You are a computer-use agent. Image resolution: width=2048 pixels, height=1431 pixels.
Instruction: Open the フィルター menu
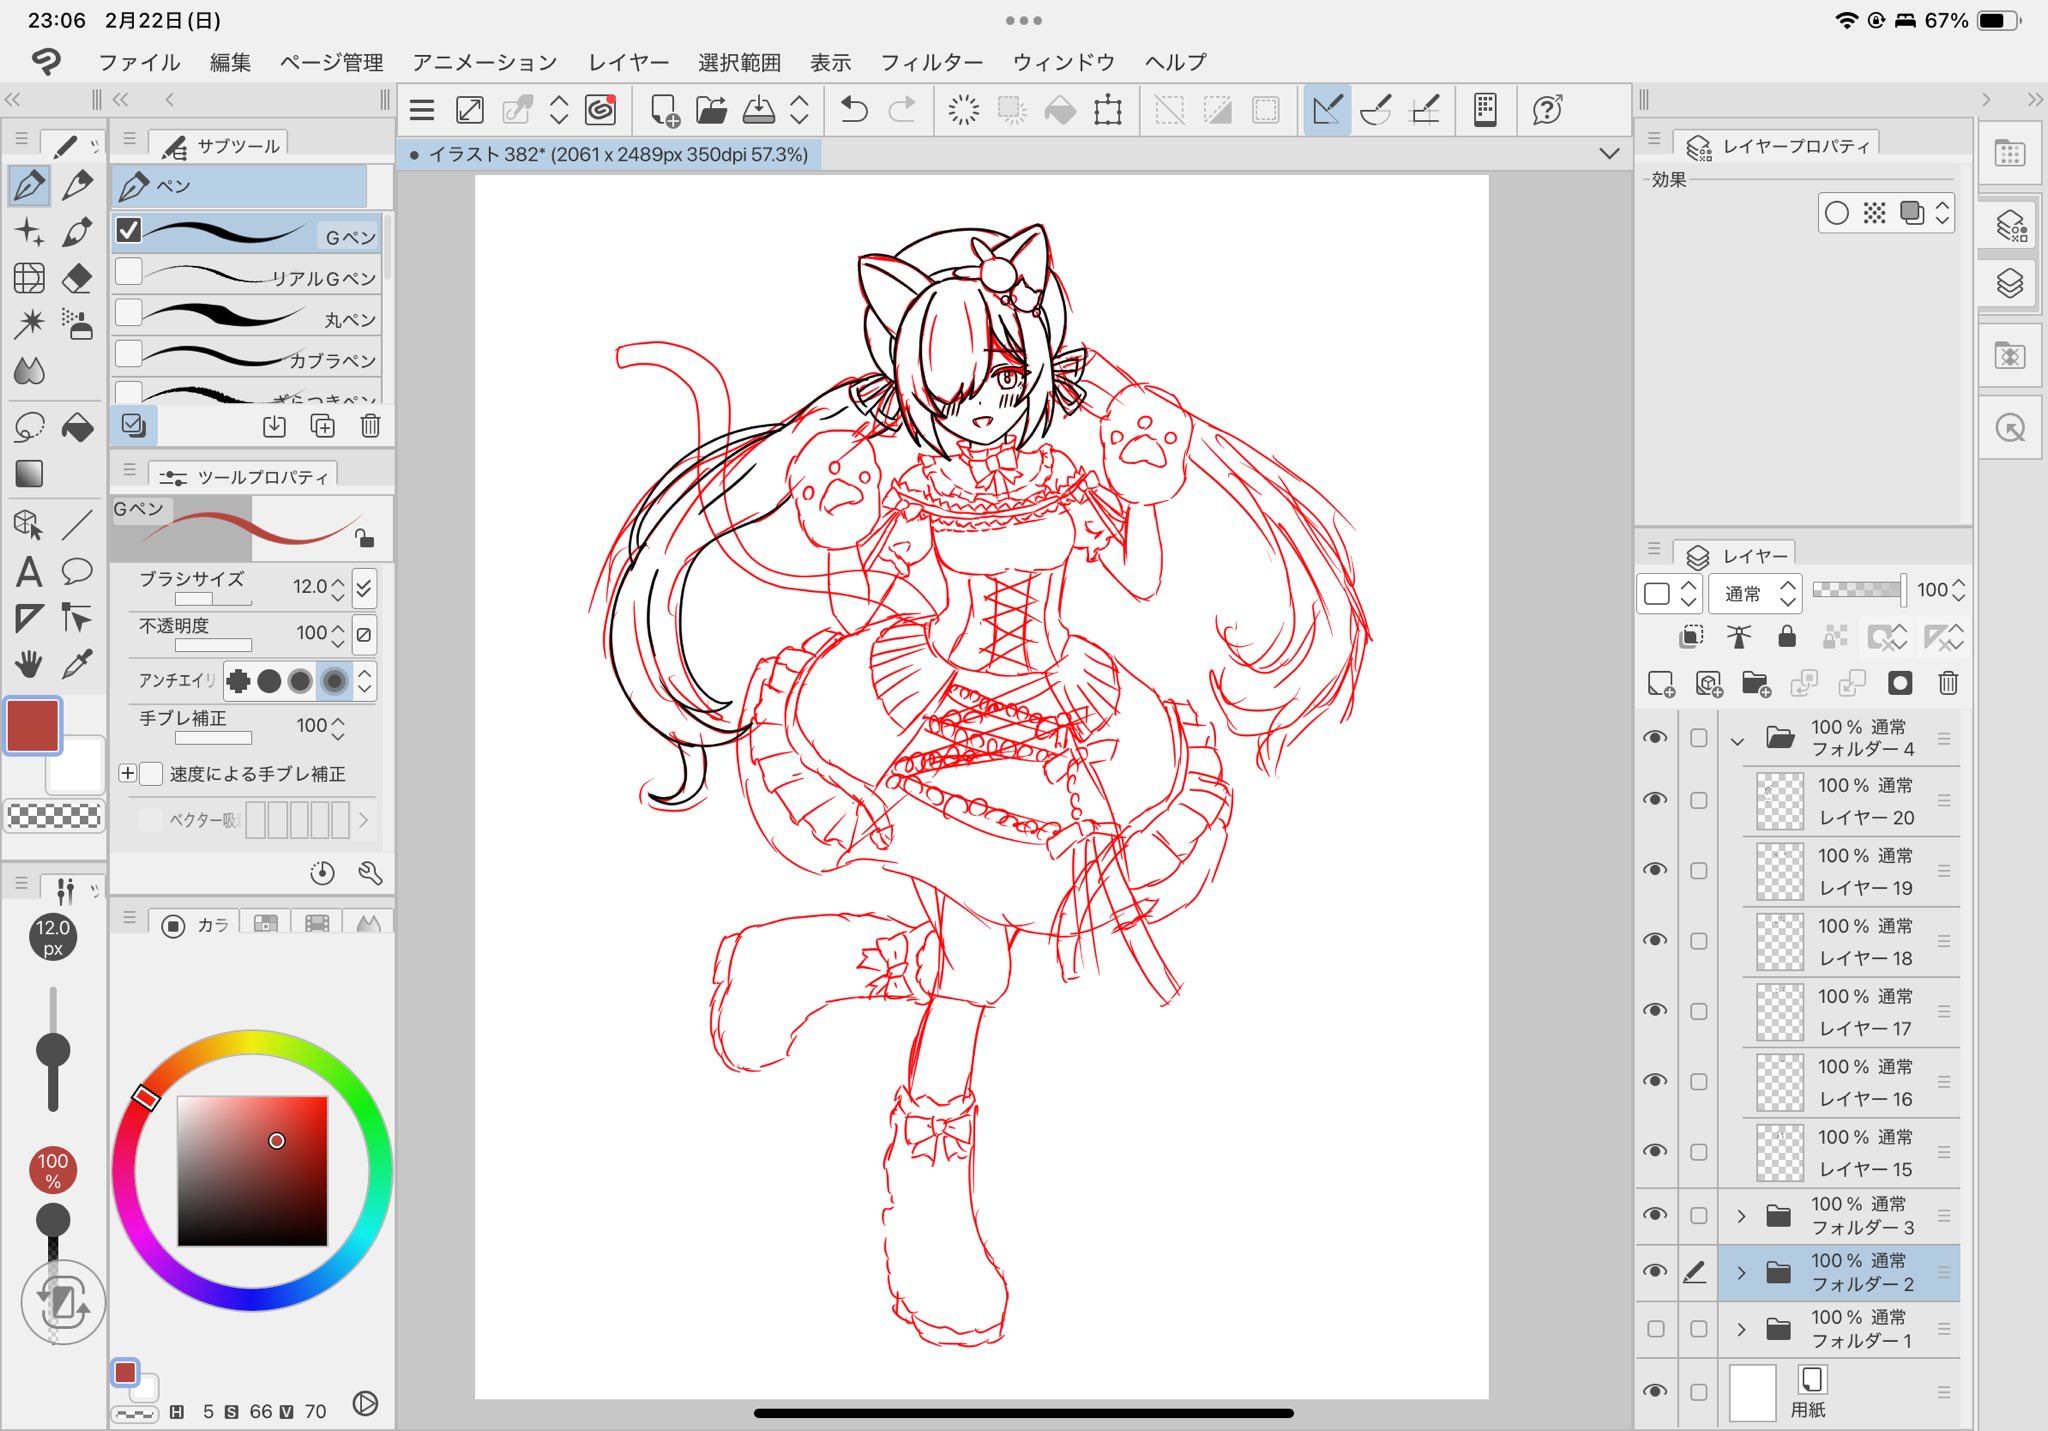[931, 62]
